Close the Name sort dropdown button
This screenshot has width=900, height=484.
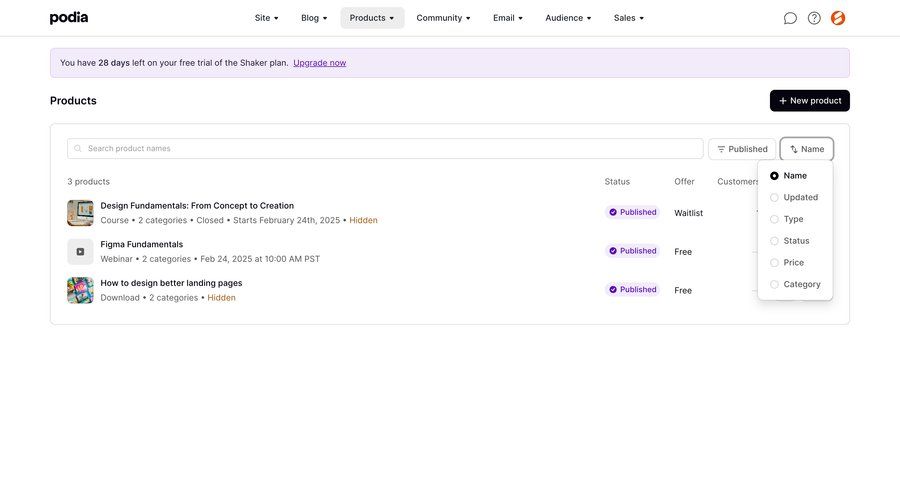pos(806,149)
